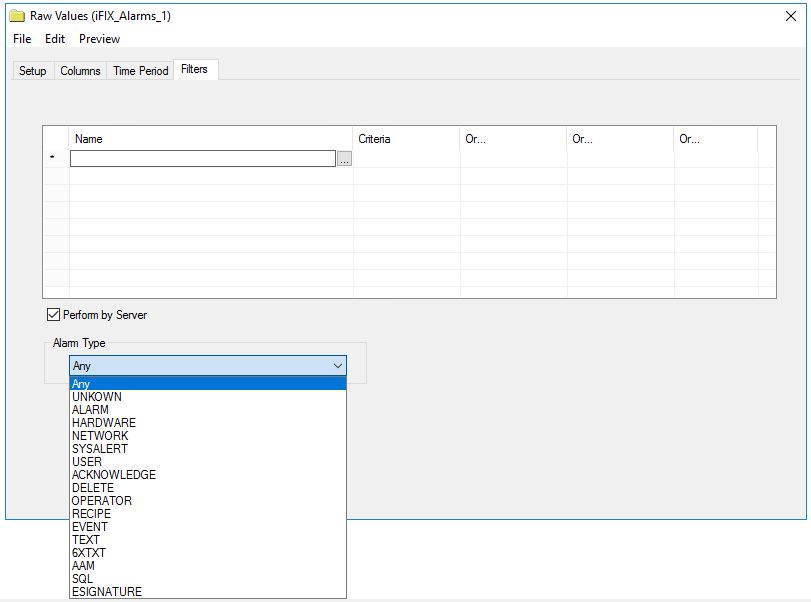Click the Name filter input field
Screen dimensions: 811x602
(203, 158)
